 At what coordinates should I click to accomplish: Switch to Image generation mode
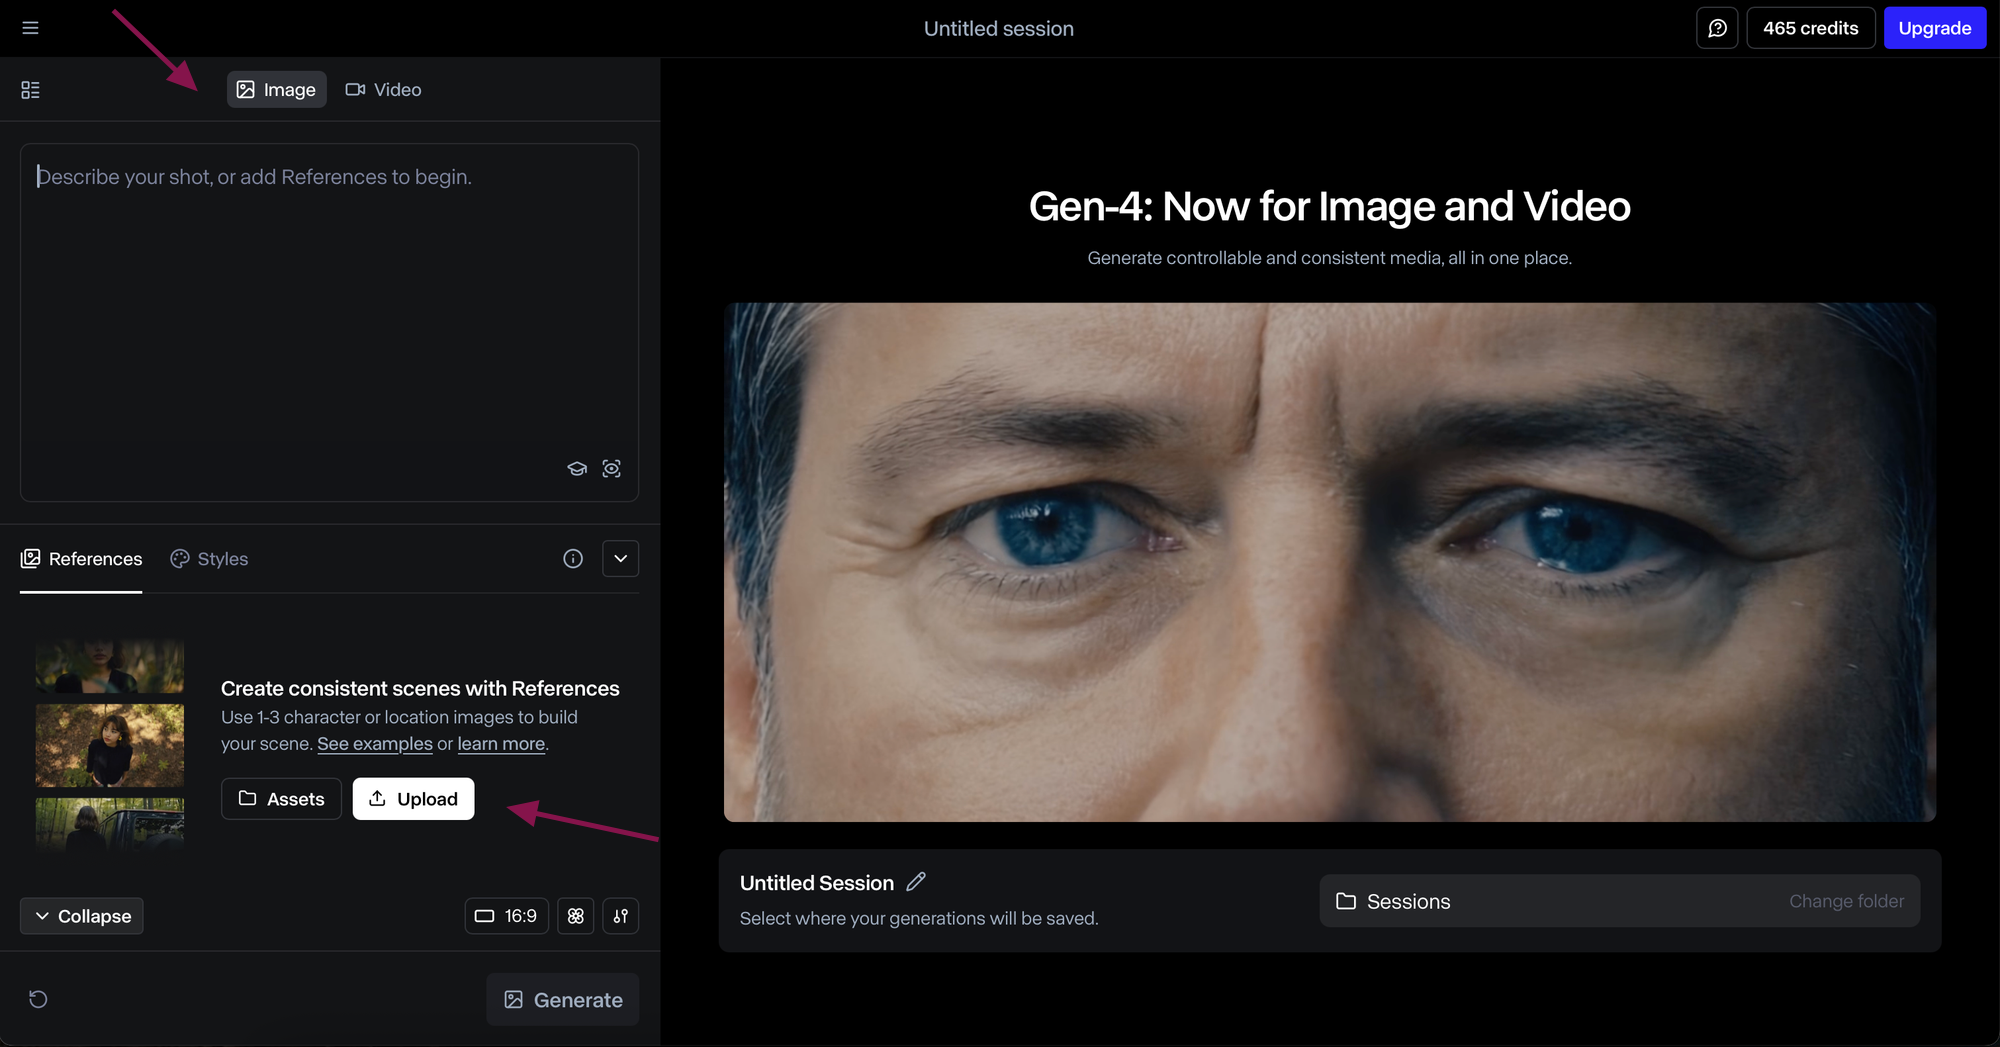pyautogui.click(x=276, y=90)
